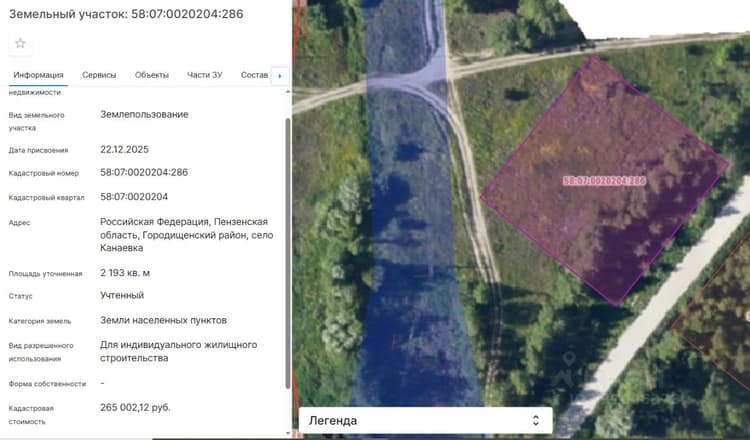
Task: Expand the Легенда dropdown
Action: (x=425, y=420)
